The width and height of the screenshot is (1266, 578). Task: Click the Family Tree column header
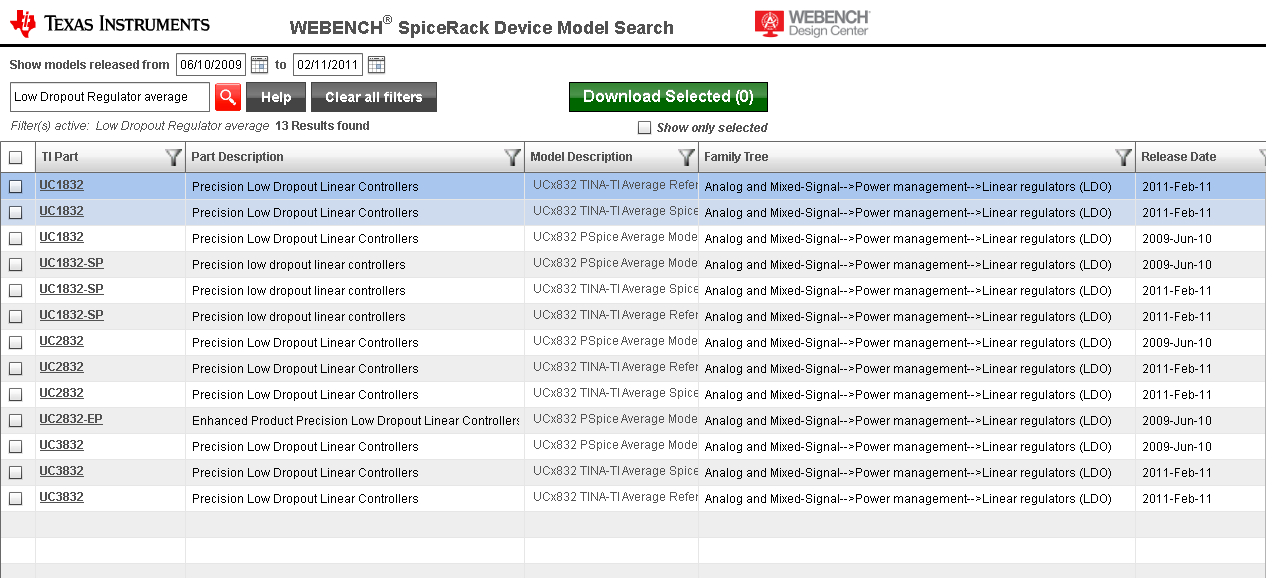[x=736, y=157]
